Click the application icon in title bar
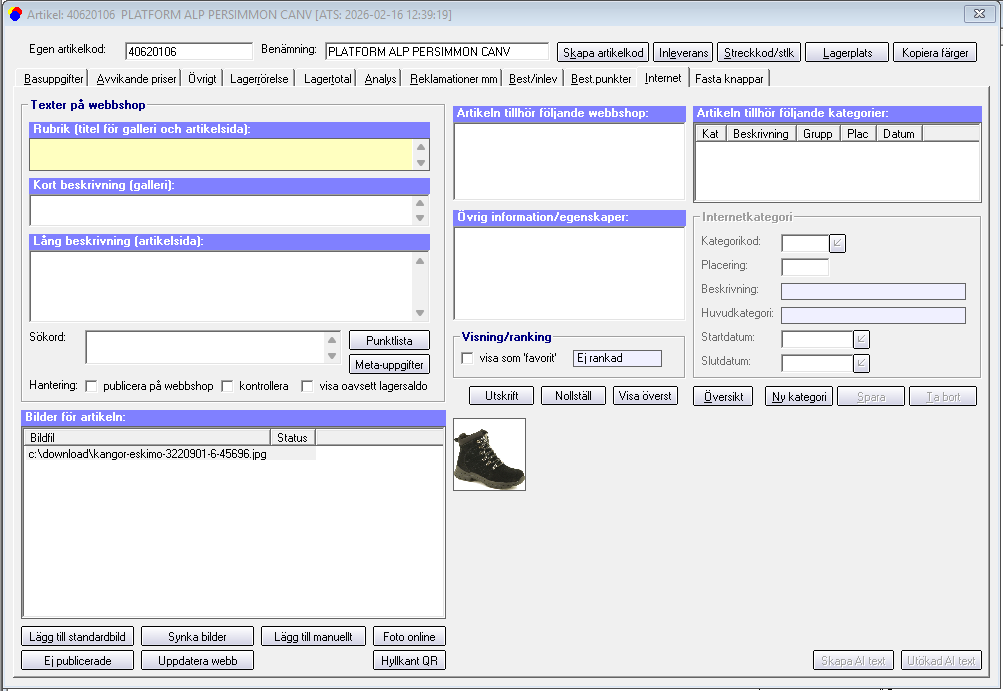Viewport: 1003px width, 691px height. click(x=15, y=14)
